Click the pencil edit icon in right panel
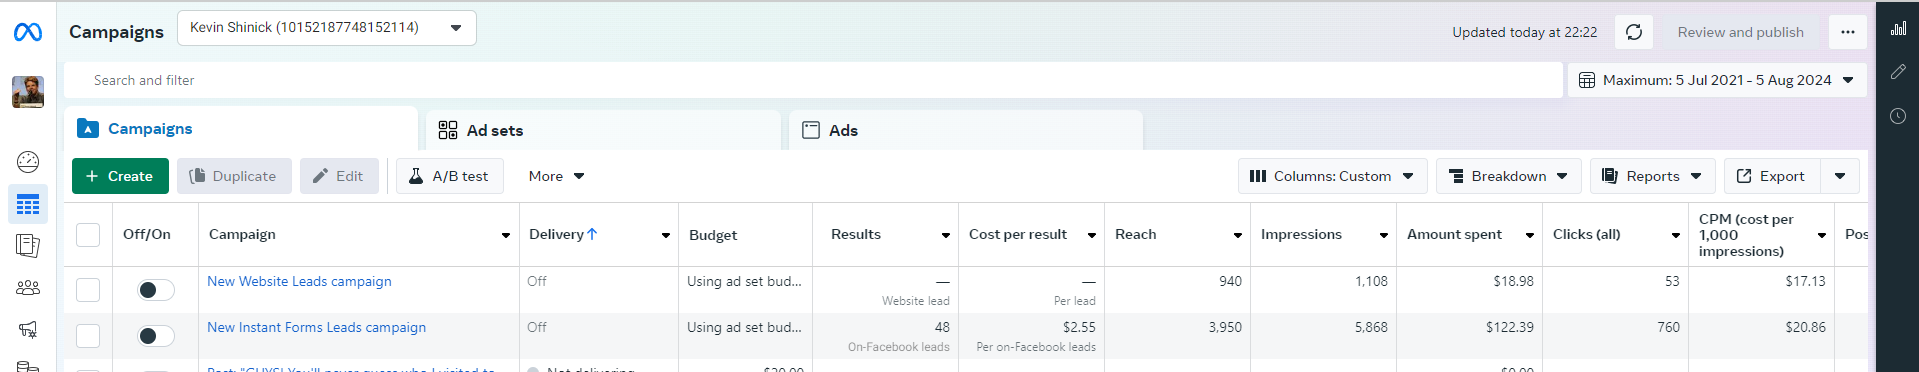This screenshot has height=372, width=1919. (x=1898, y=72)
